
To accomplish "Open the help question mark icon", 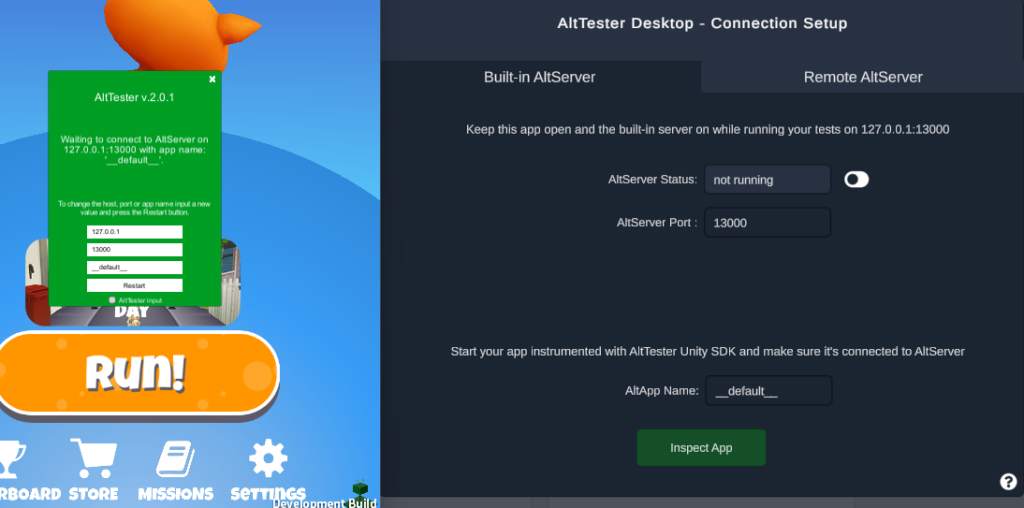I will click(1008, 482).
